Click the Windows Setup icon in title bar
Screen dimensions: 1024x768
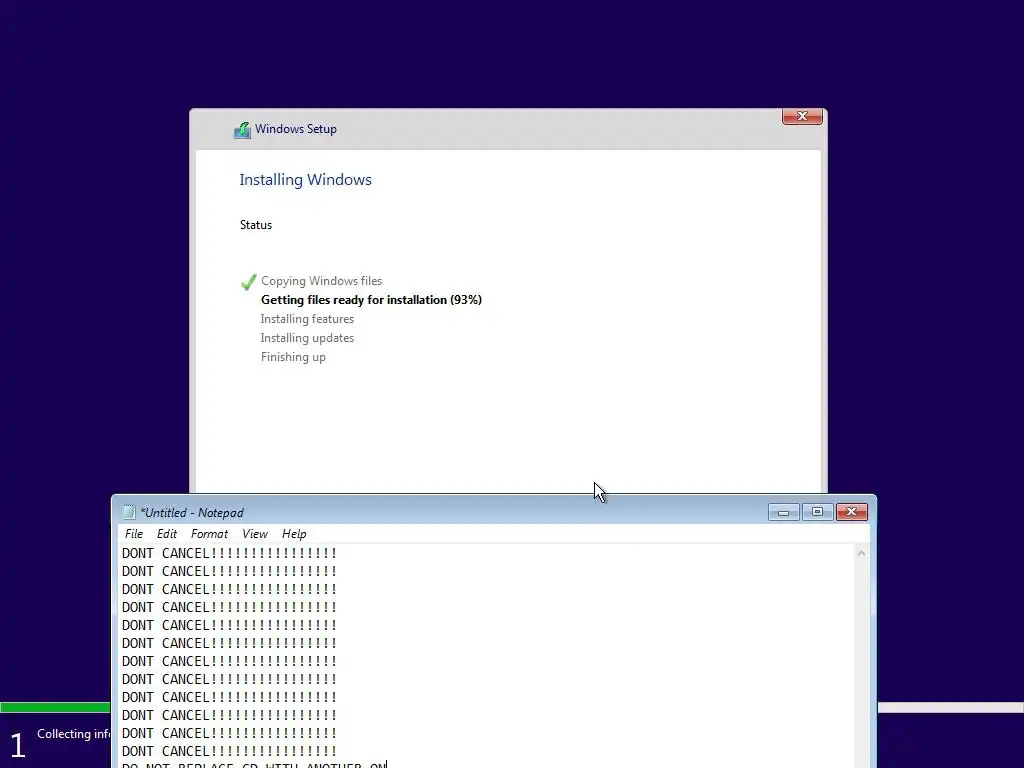[x=242, y=130]
